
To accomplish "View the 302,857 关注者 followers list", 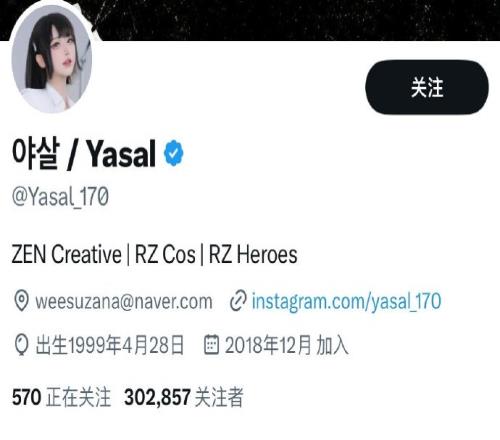I will (184, 397).
